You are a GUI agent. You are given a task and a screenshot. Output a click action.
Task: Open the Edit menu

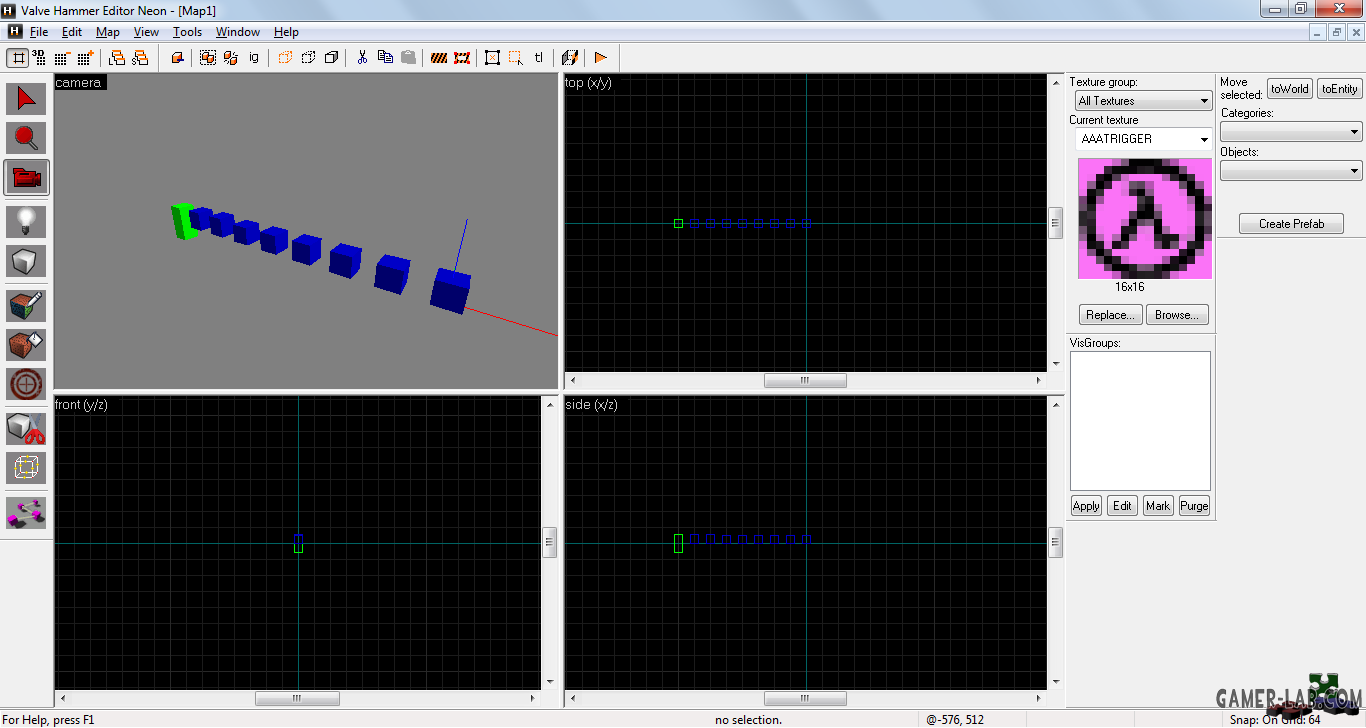72,32
